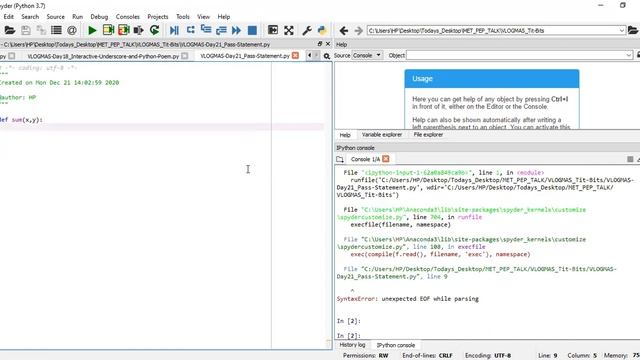Click the Continue execution double-arrow icon
This screenshot has width=640, height=360.
tap(236, 30)
